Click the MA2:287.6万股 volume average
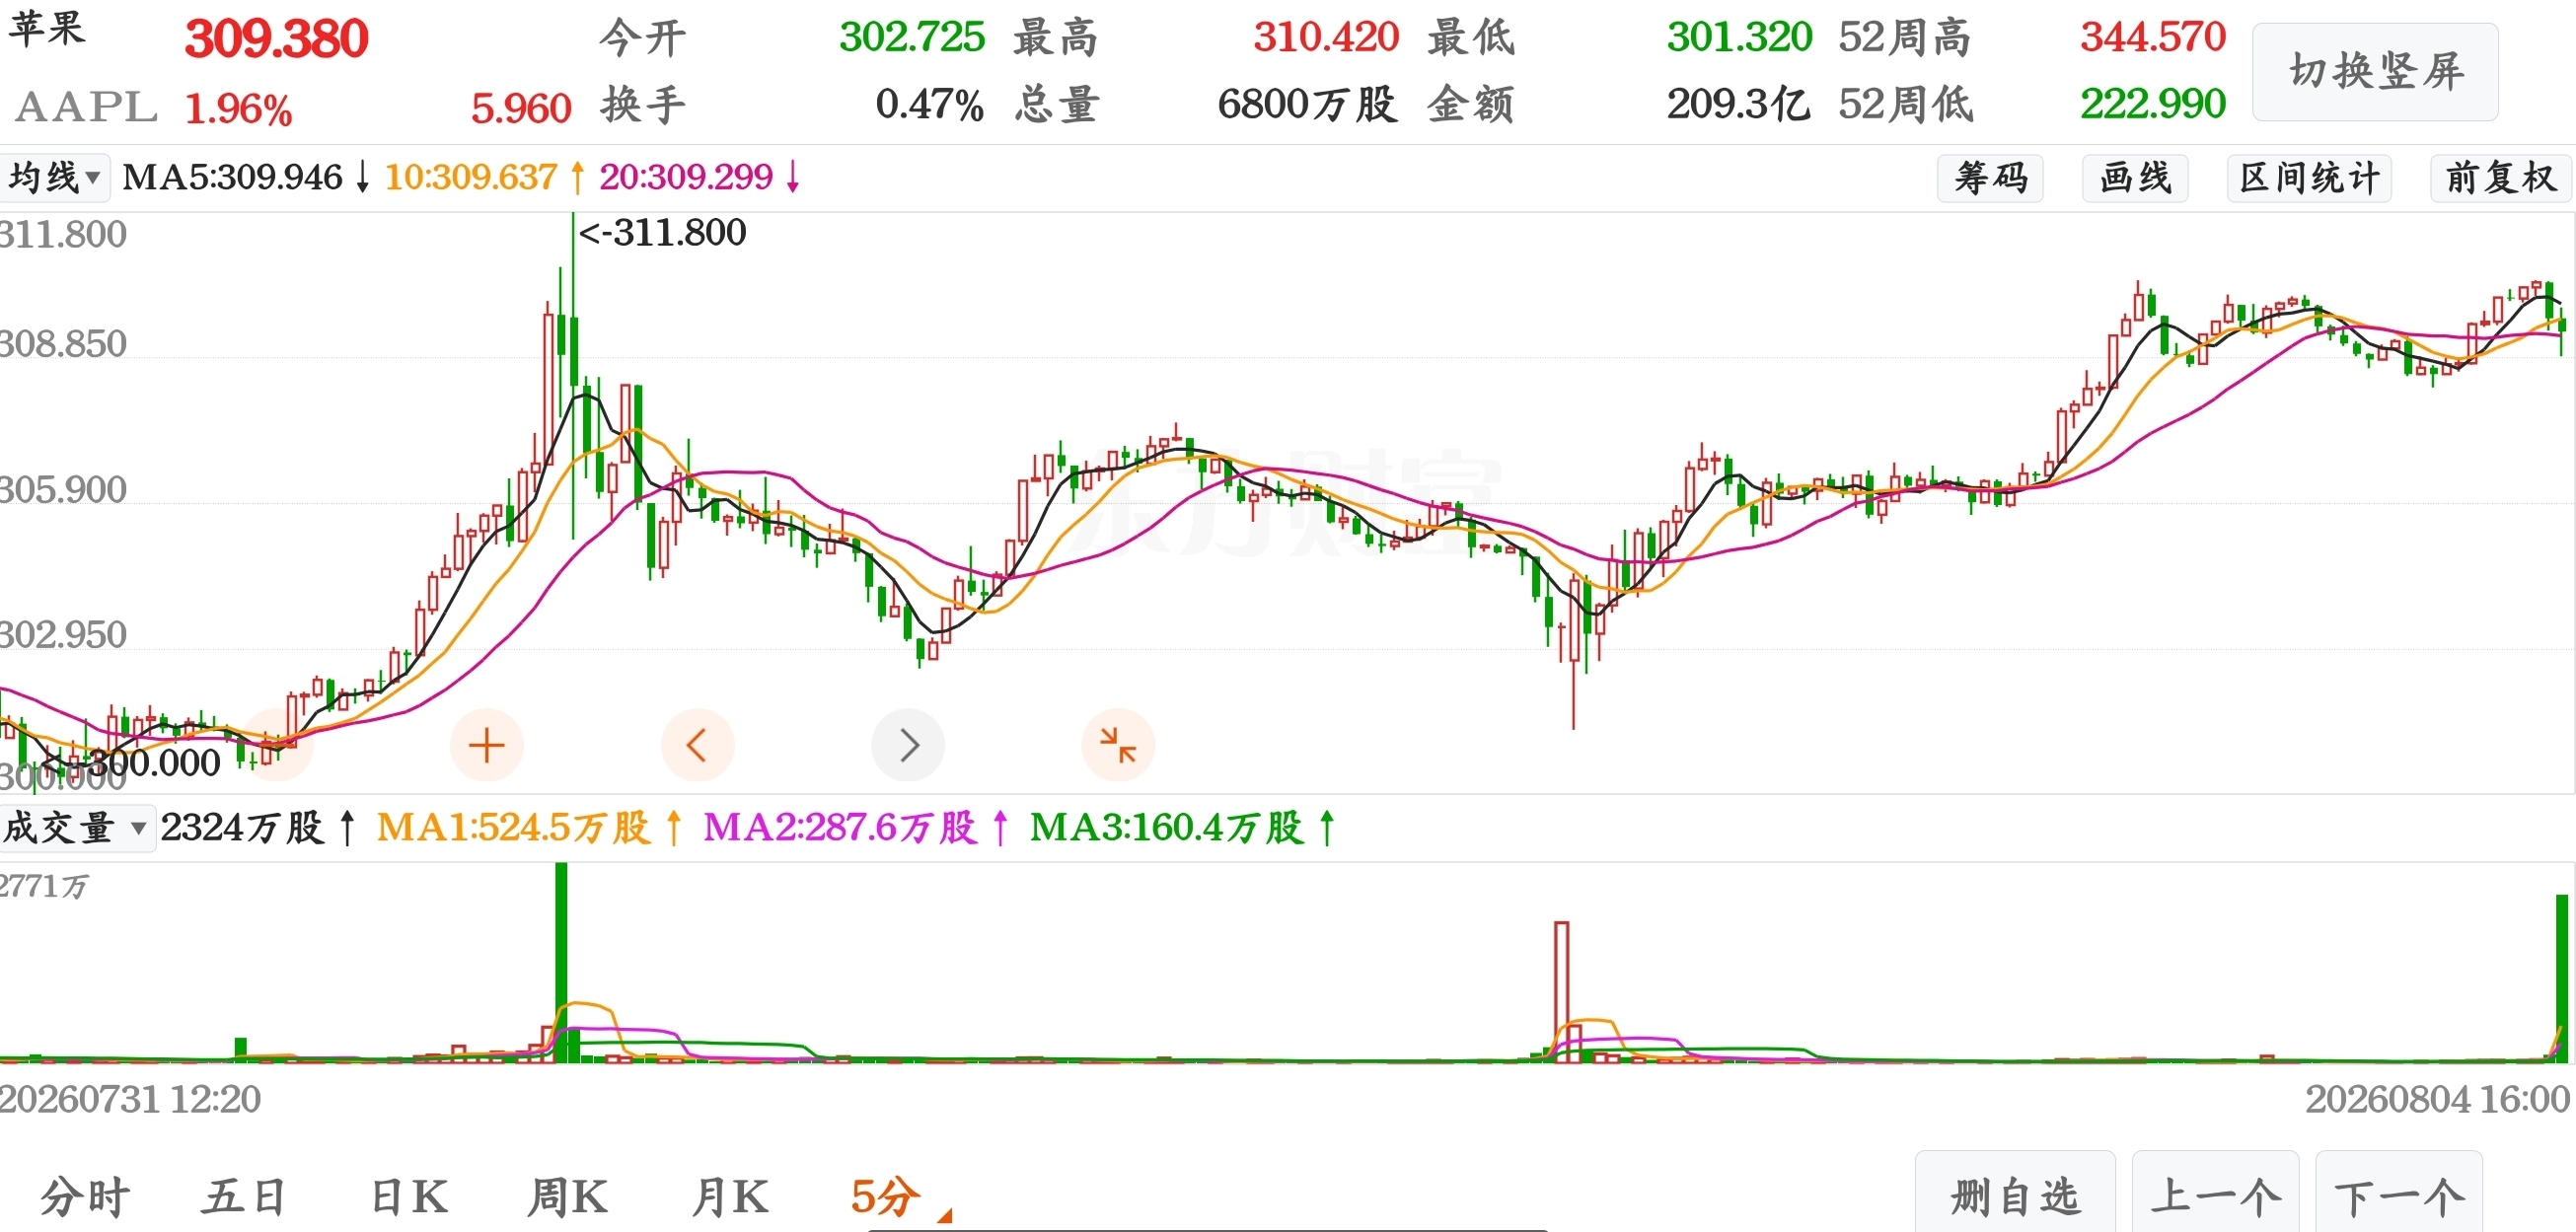This screenshot has width=2576, height=1232. point(840,828)
